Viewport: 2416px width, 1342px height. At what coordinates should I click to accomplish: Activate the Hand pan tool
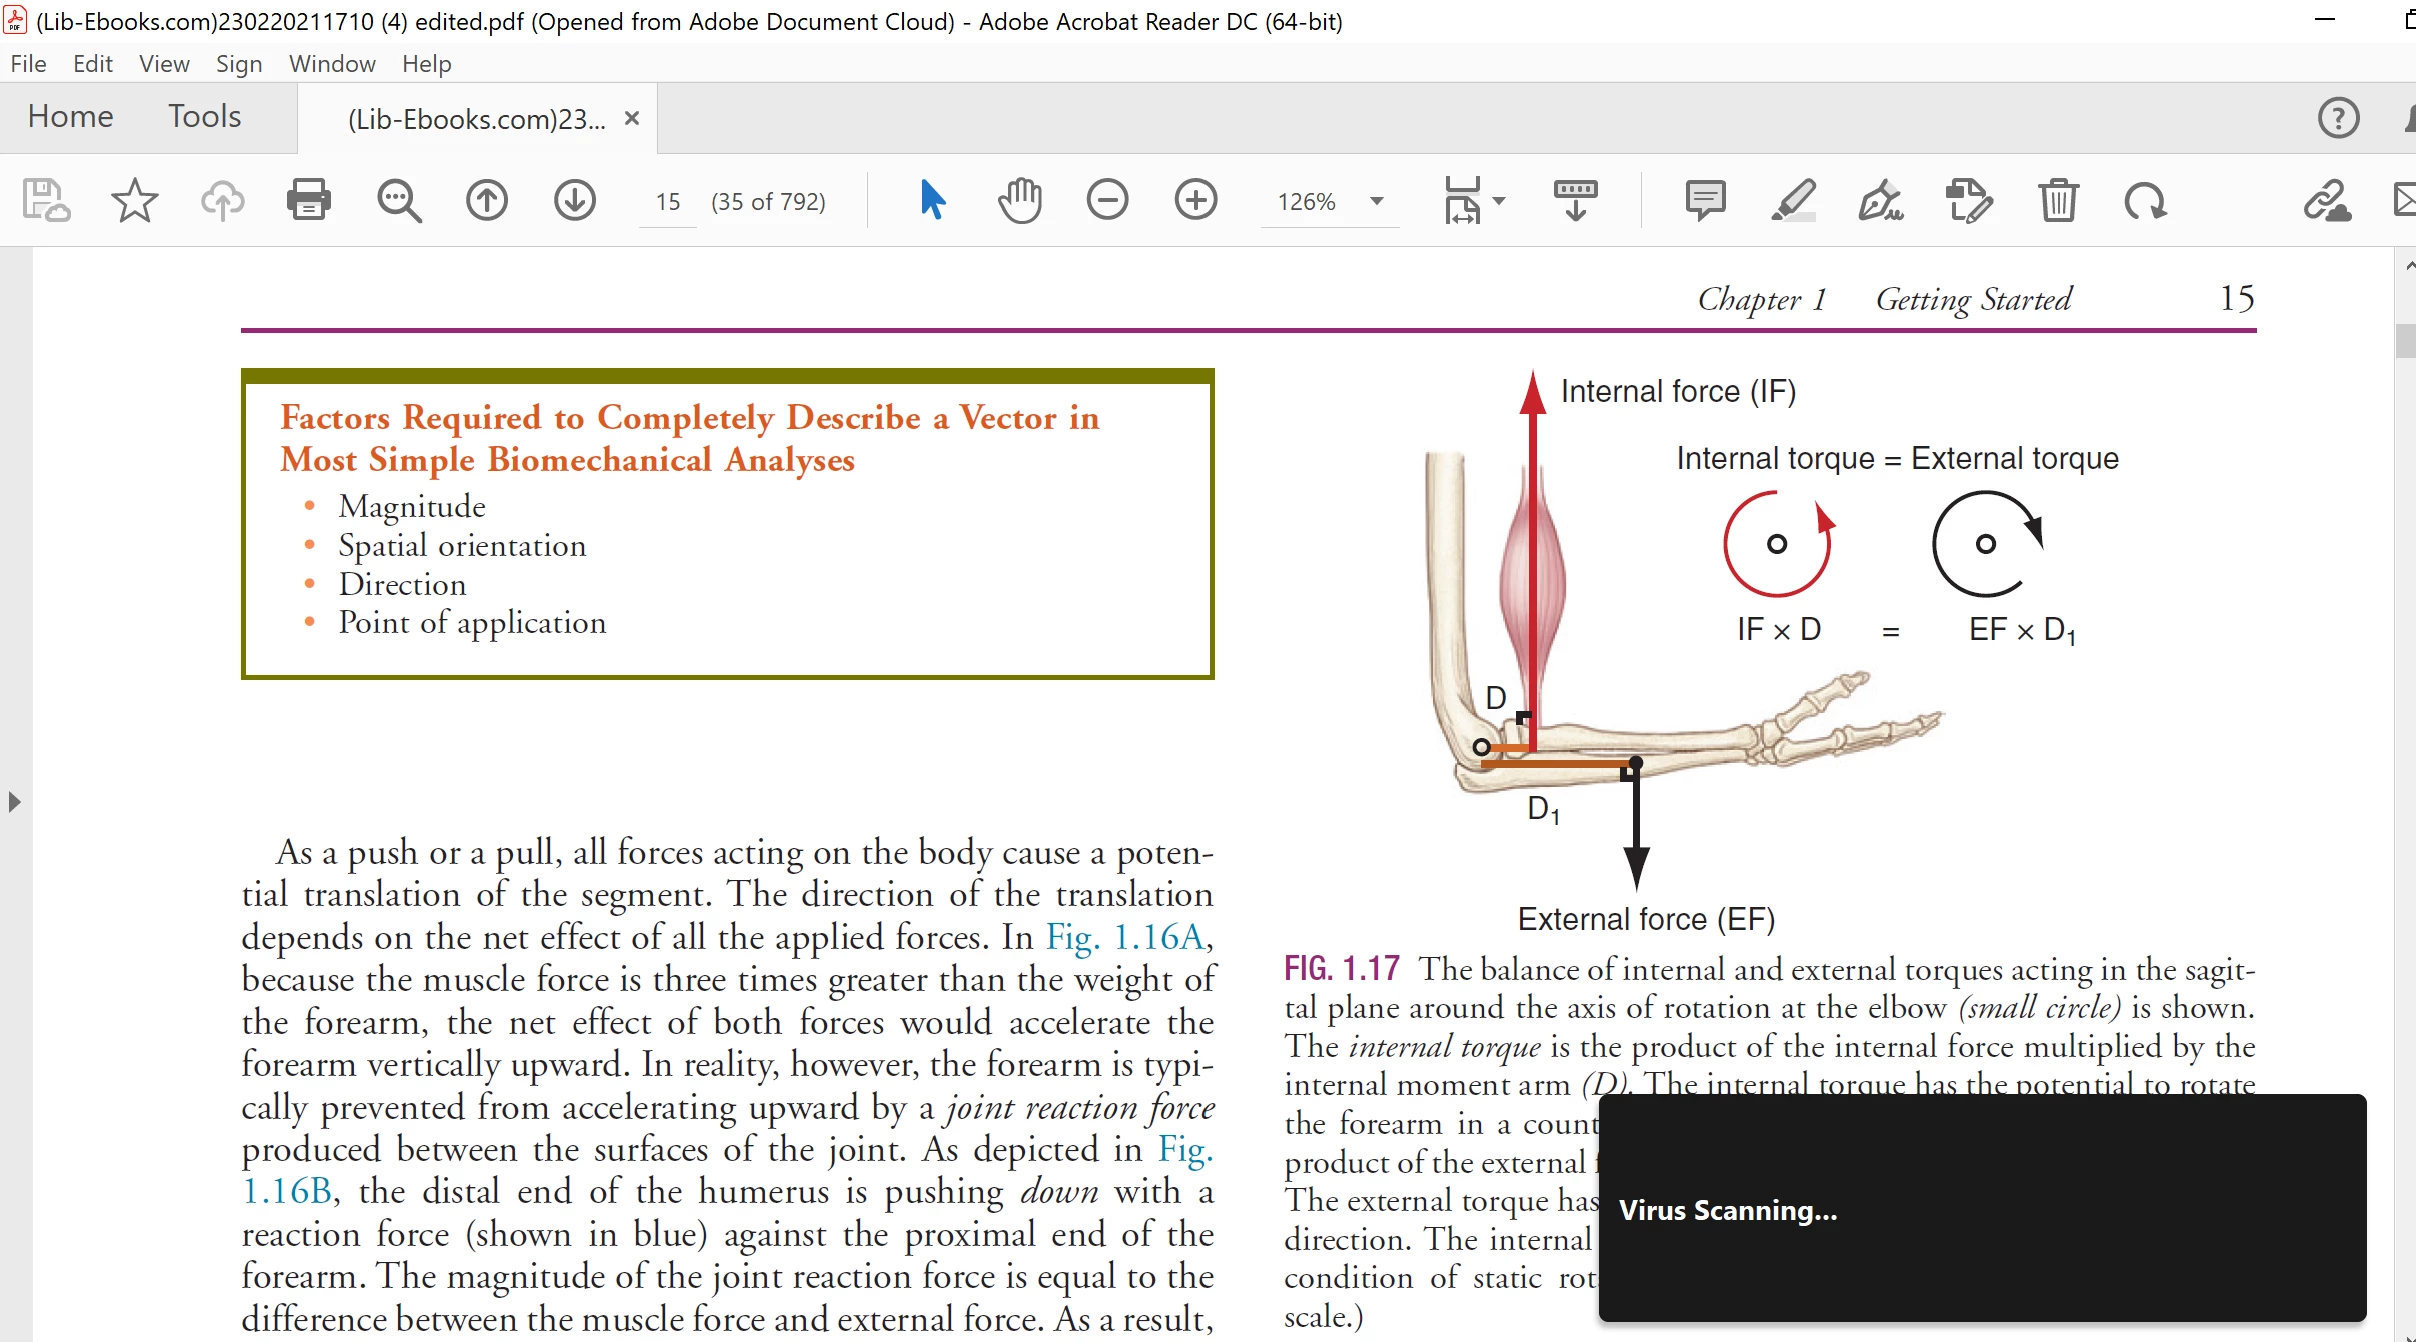coord(1019,200)
